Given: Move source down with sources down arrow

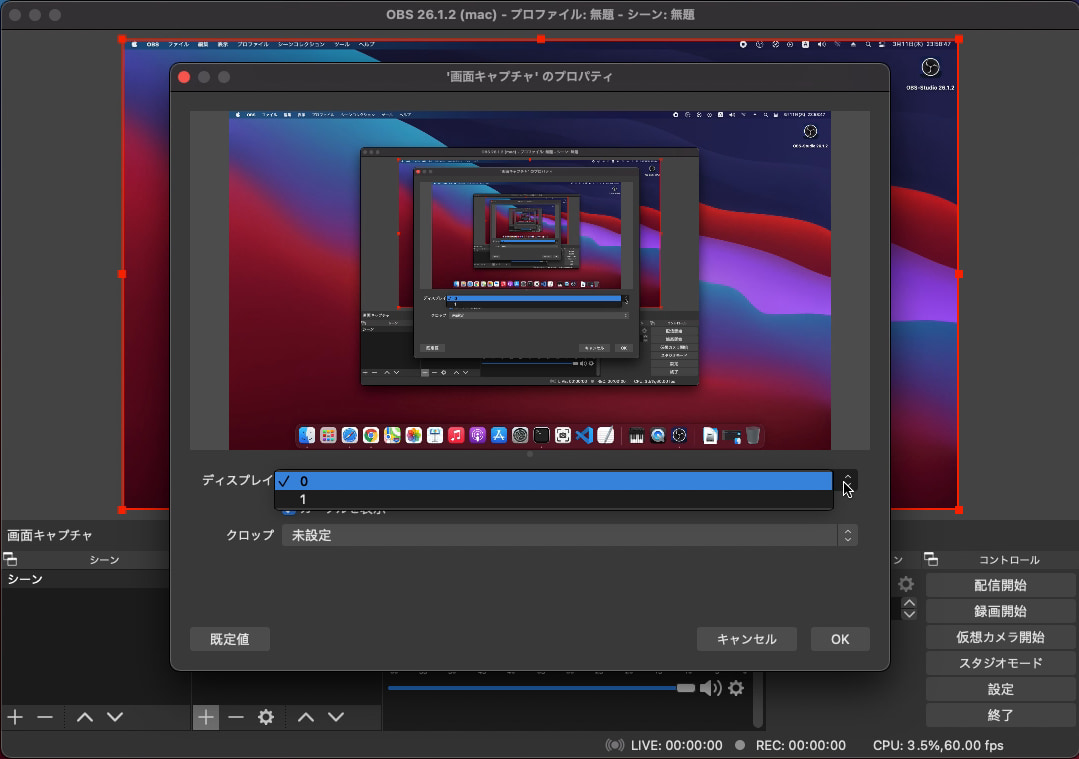Looking at the screenshot, I should click(x=336, y=717).
